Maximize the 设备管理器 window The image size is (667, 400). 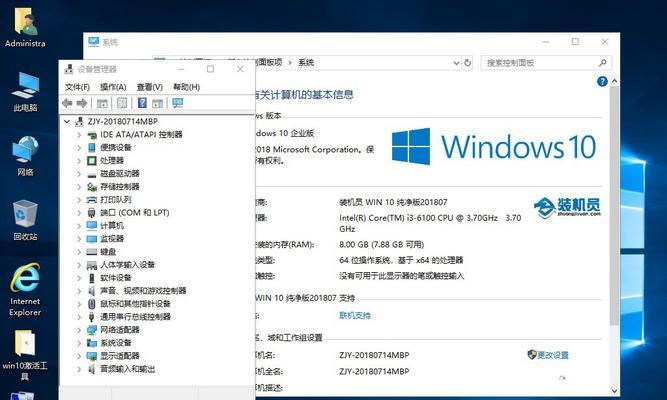pos(210,69)
